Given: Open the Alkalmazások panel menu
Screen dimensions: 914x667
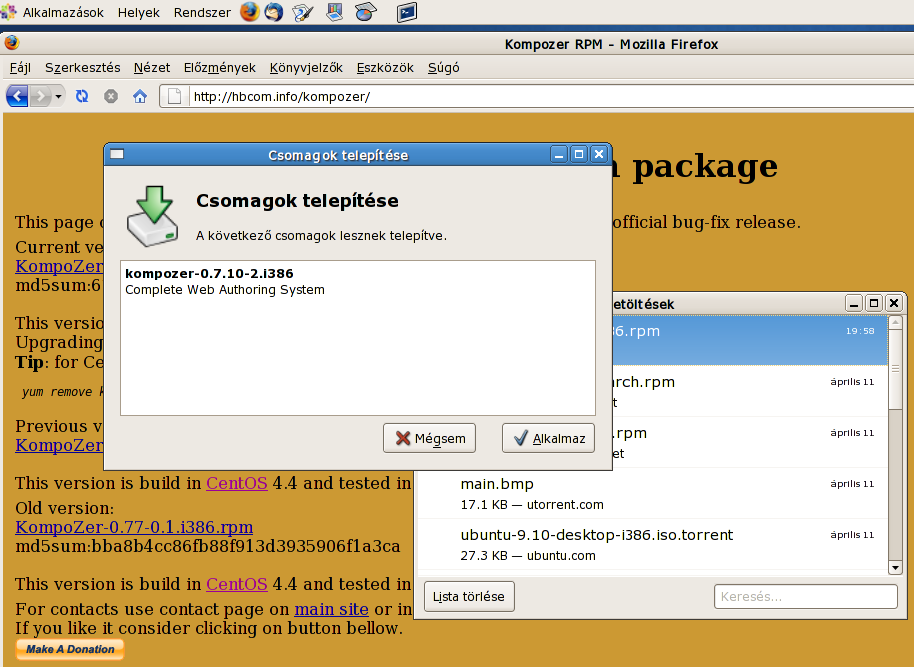Looking at the screenshot, I should pyautogui.click(x=64, y=13).
